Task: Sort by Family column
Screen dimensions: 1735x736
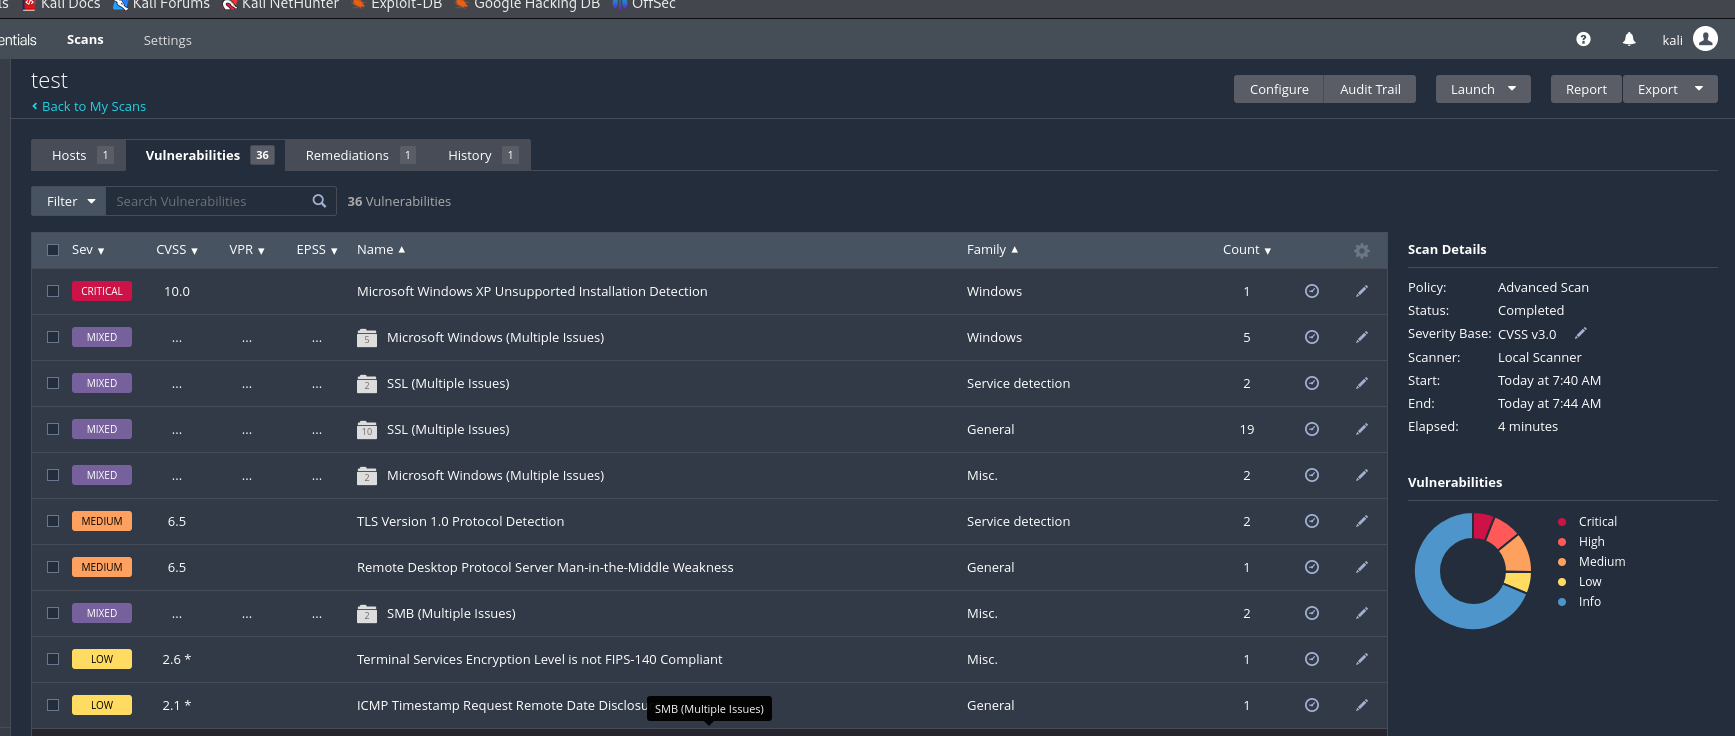Action: (x=992, y=250)
